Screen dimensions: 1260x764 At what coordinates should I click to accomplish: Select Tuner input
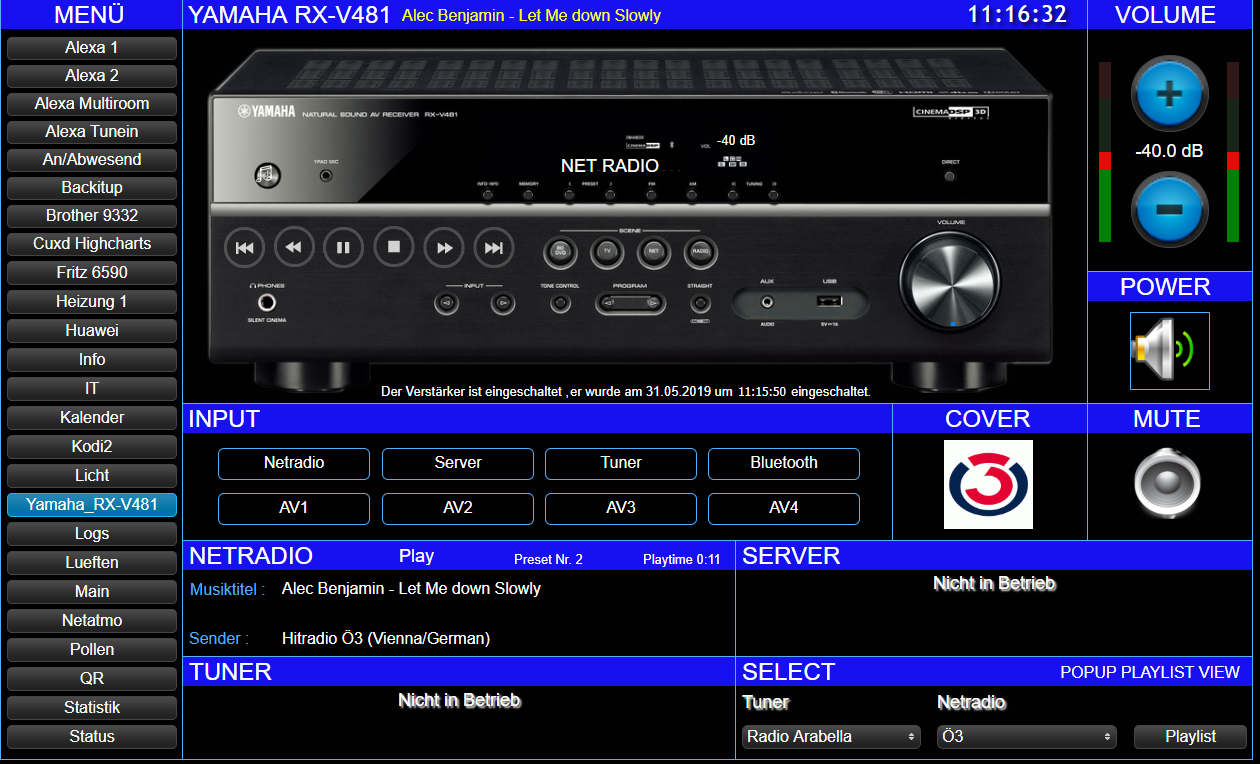(x=621, y=463)
